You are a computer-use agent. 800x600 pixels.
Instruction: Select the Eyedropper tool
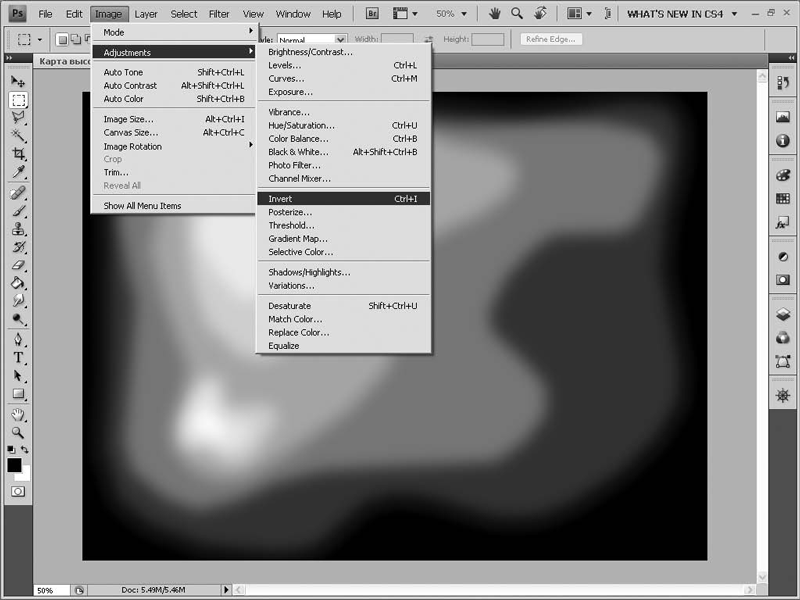coord(18,171)
